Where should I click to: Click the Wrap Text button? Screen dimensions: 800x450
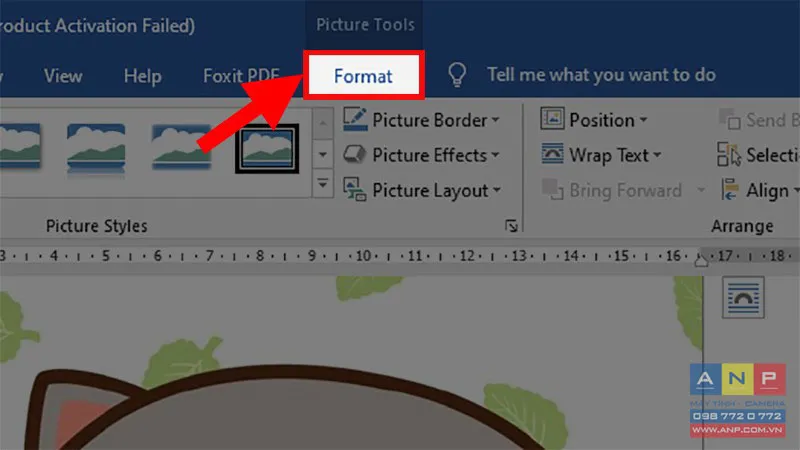601,155
